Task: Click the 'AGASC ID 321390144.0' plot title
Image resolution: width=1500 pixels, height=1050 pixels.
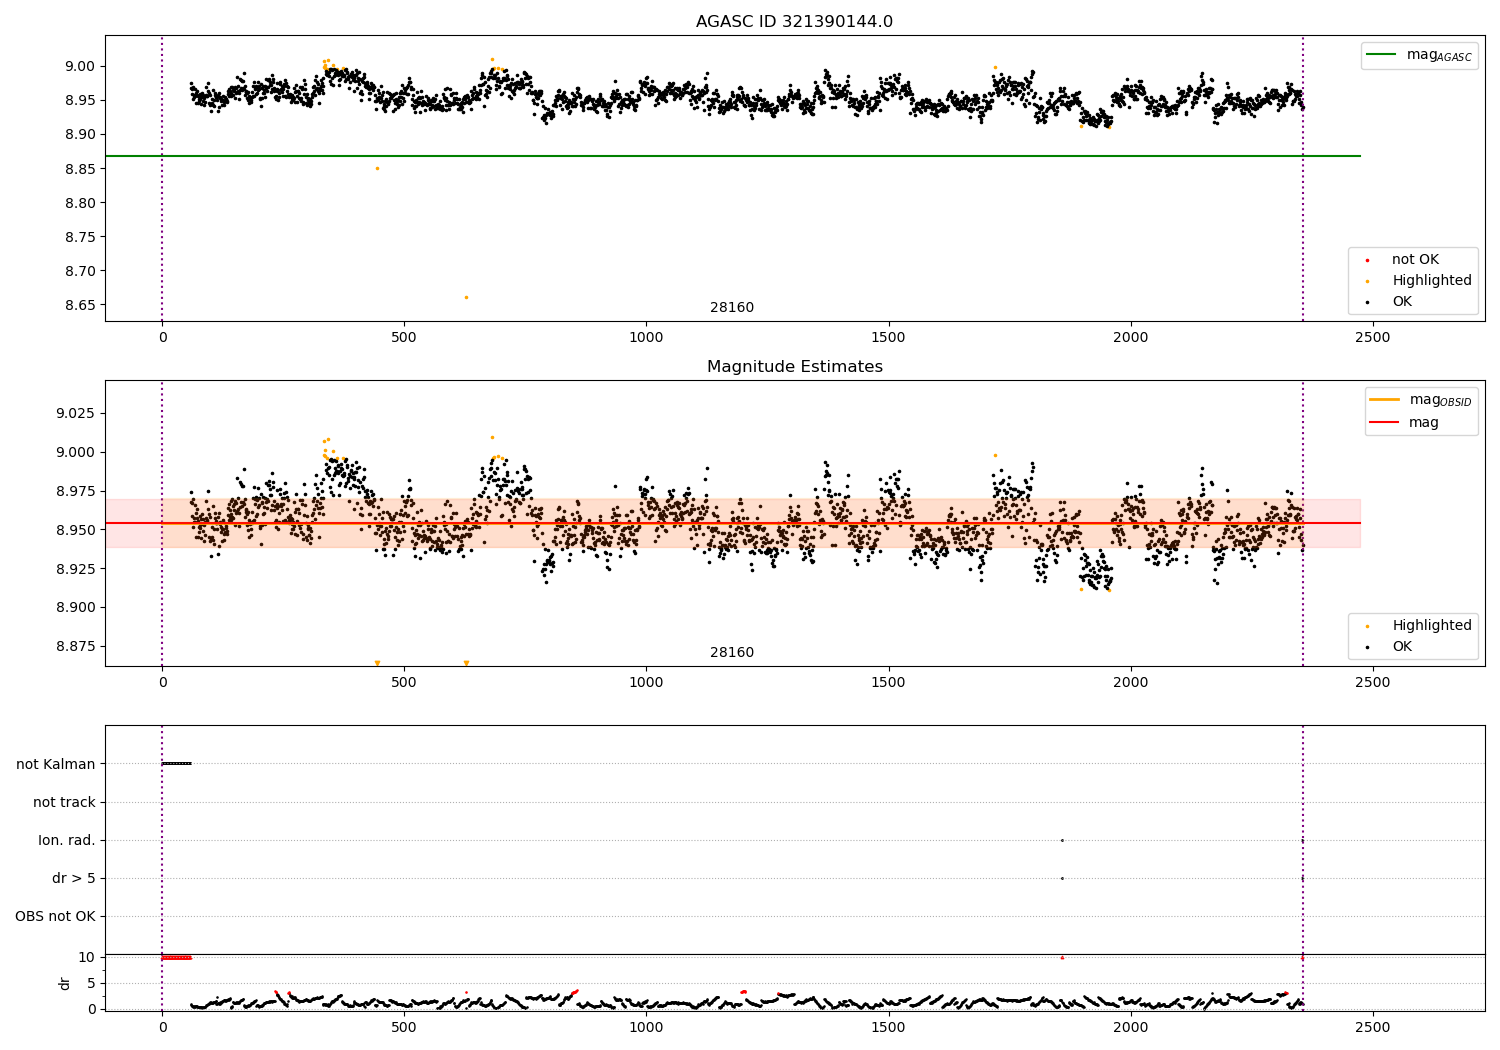Action: (x=795, y=22)
